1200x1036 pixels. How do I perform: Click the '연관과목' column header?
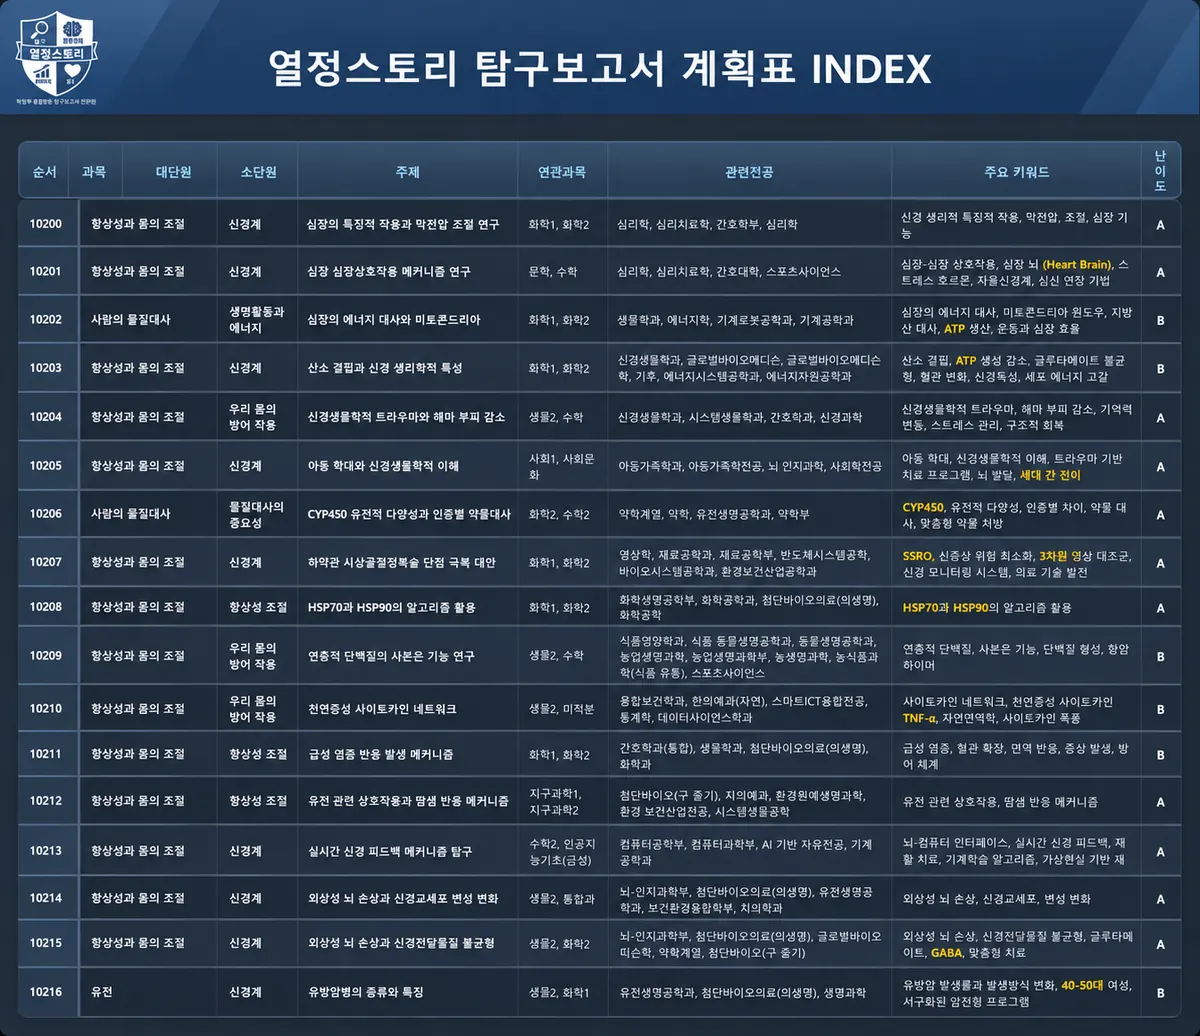tap(562, 172)
